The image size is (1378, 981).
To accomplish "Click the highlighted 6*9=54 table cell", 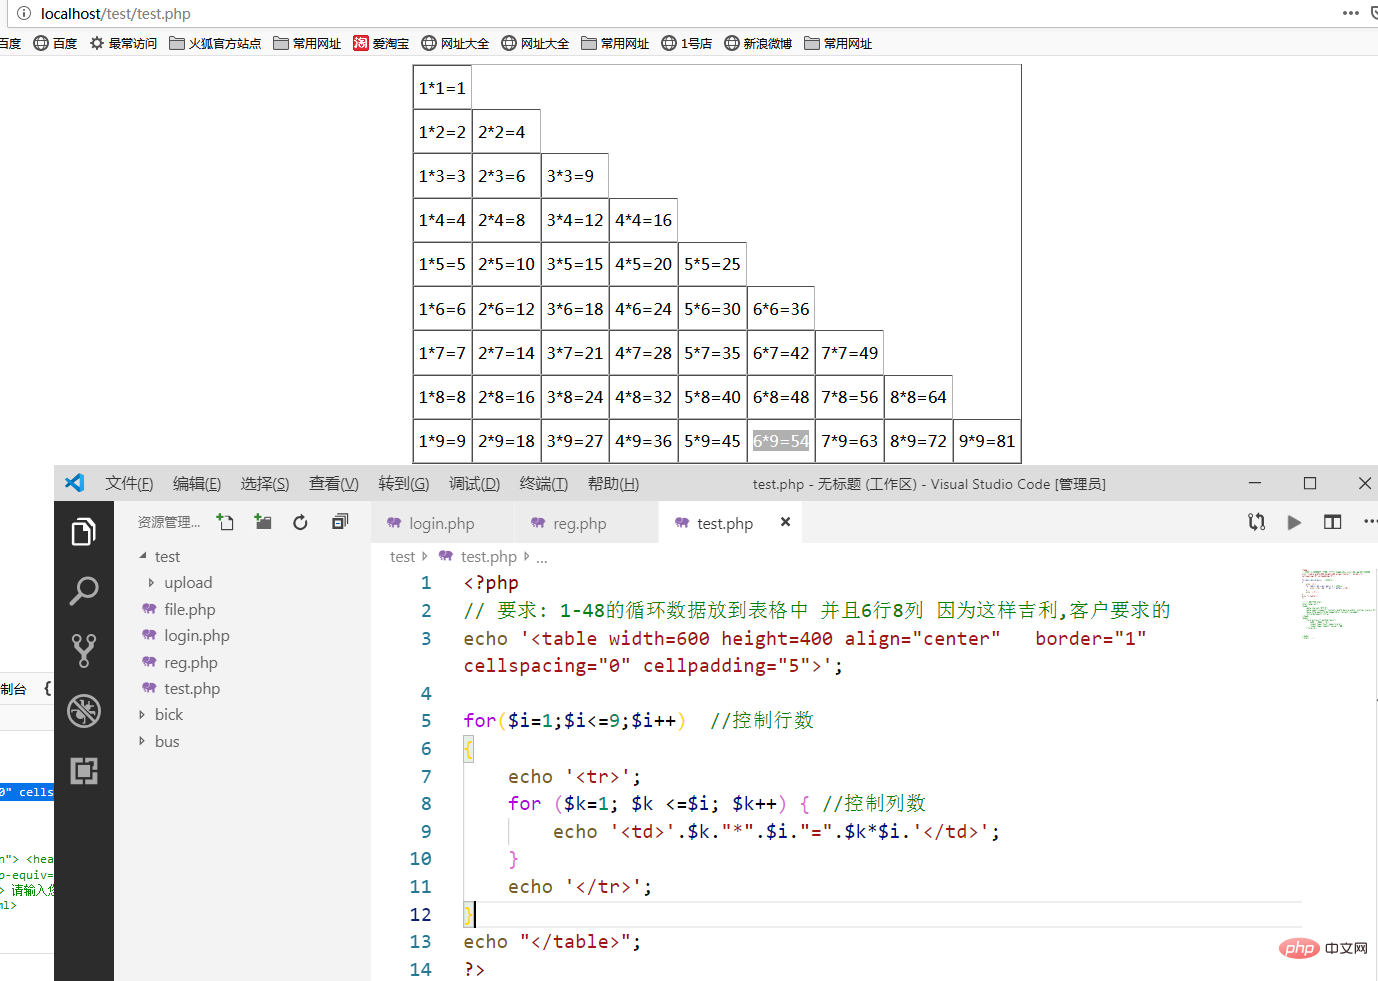I will pyautogui.click(x=781, y=441).
